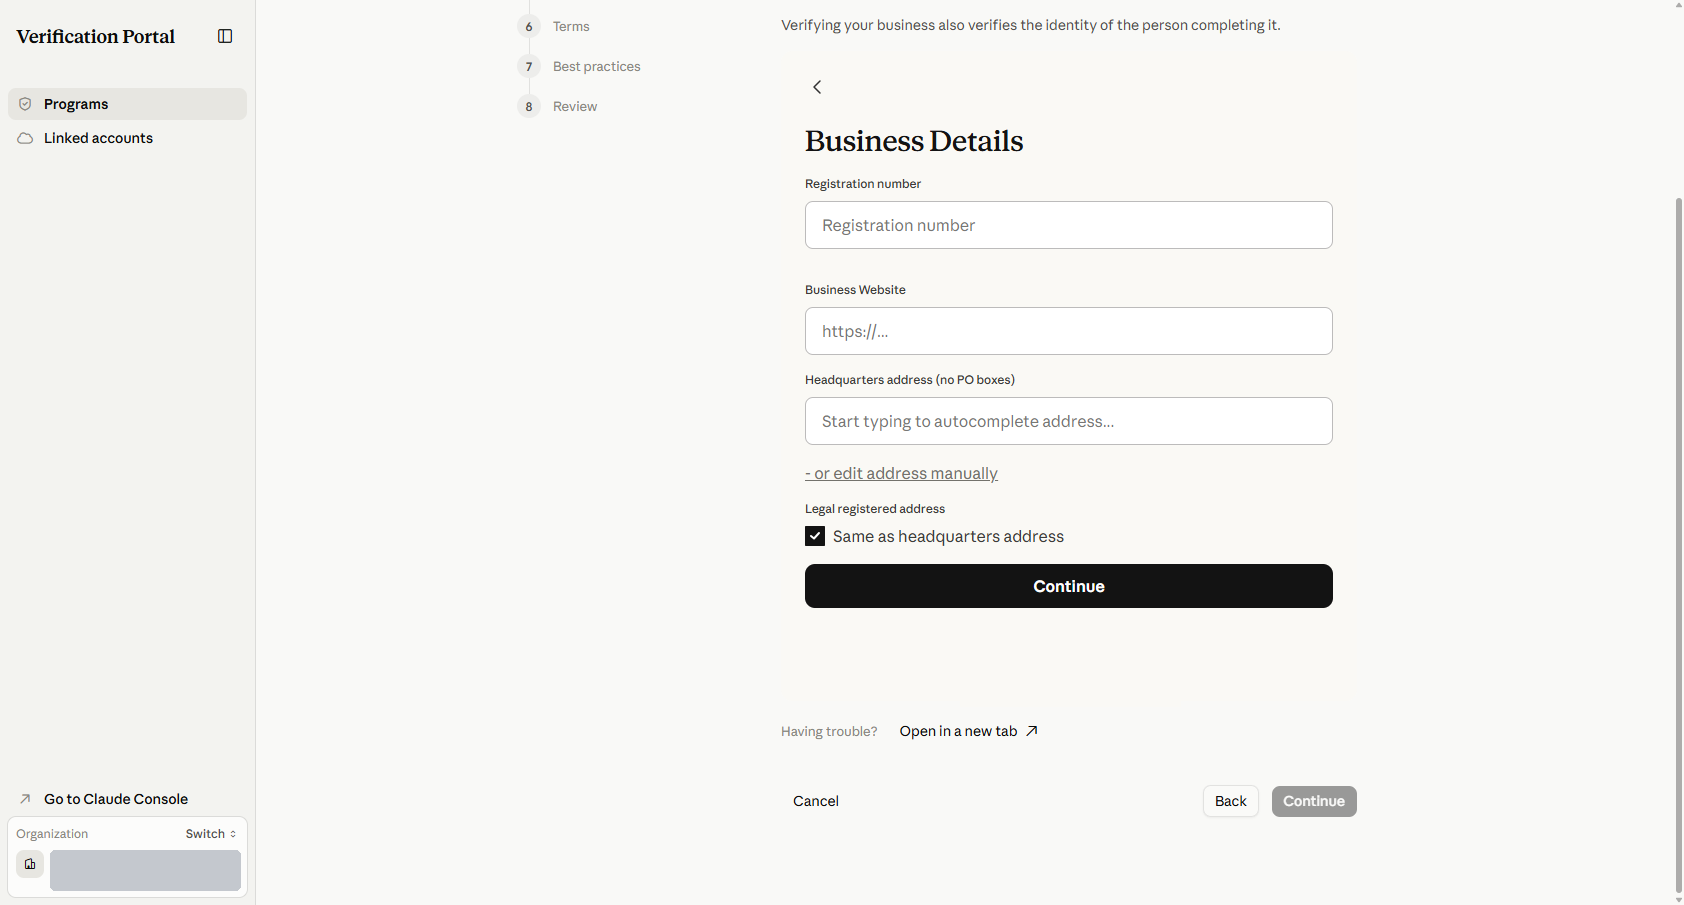1684x905 pixels.
Task: Click the back chevron above Business Details
Action: point(817,87)
